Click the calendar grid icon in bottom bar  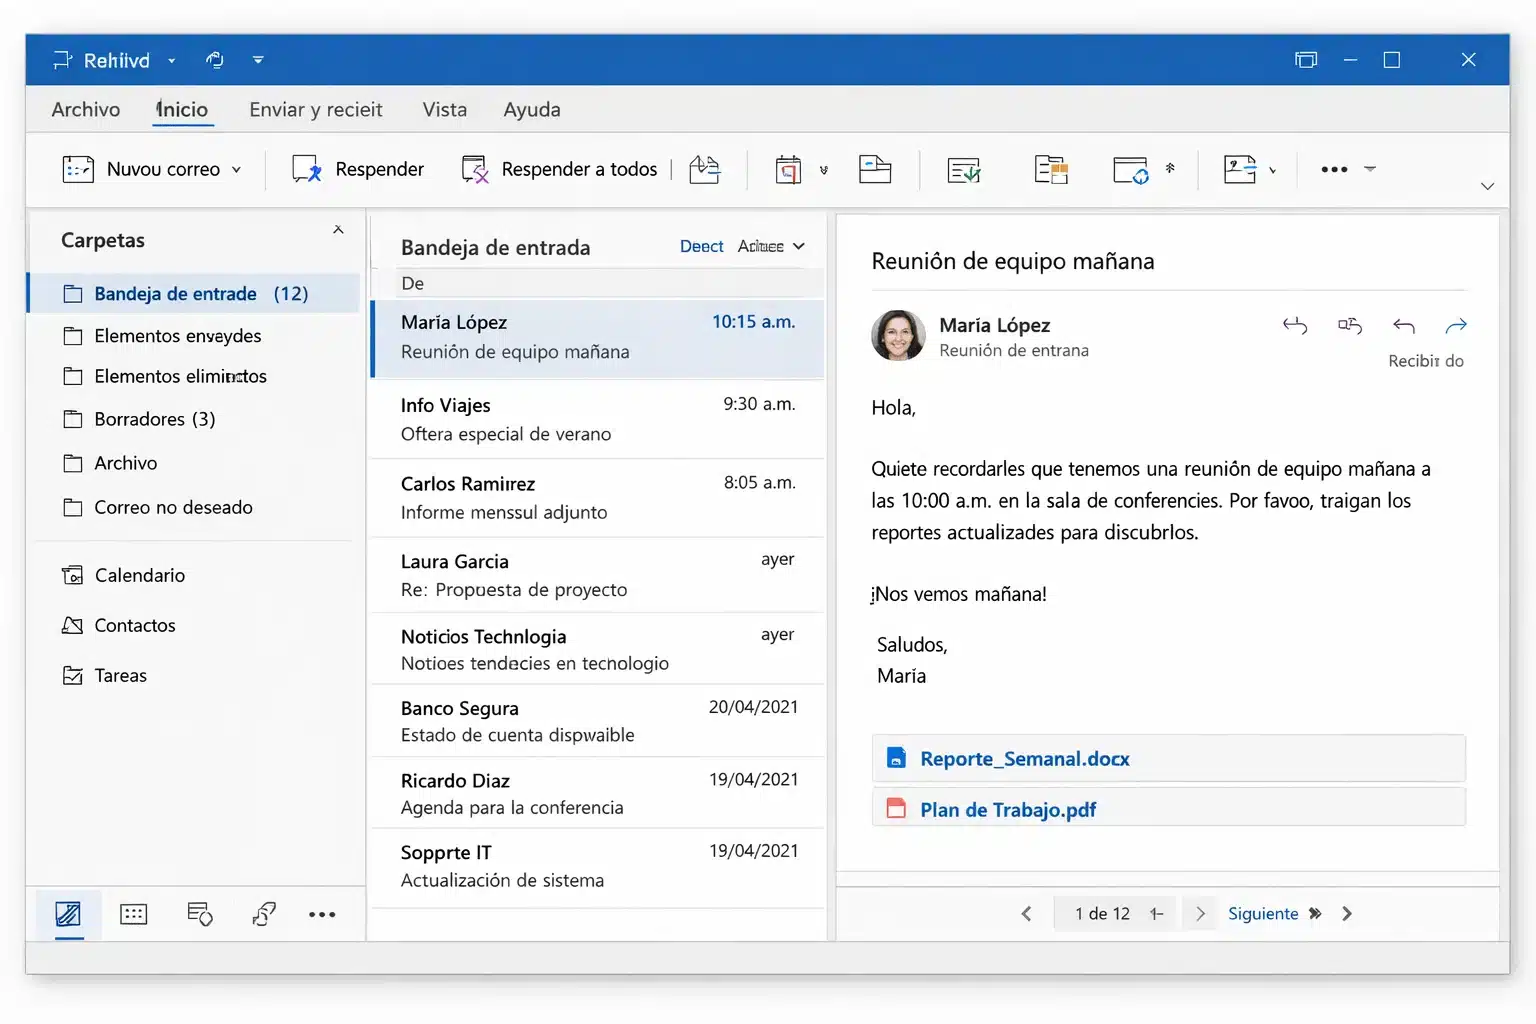click(133, 914)
